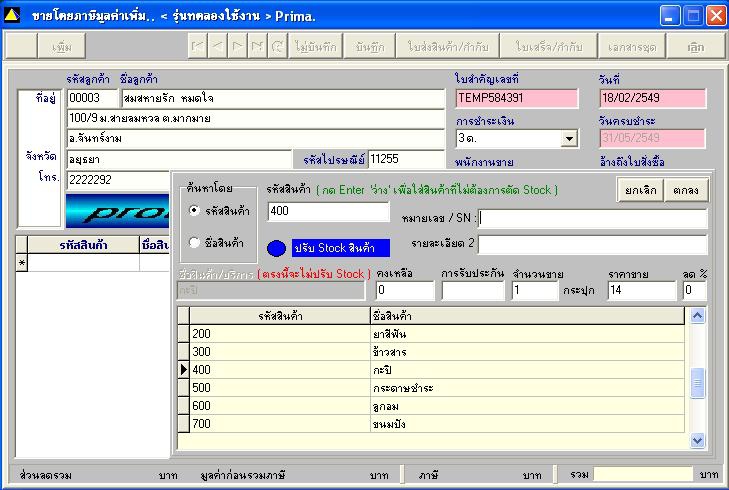This screenshot has height=490, width=729.
Task: Click the refresh icon in toolbar
Action: click(277, 47)
